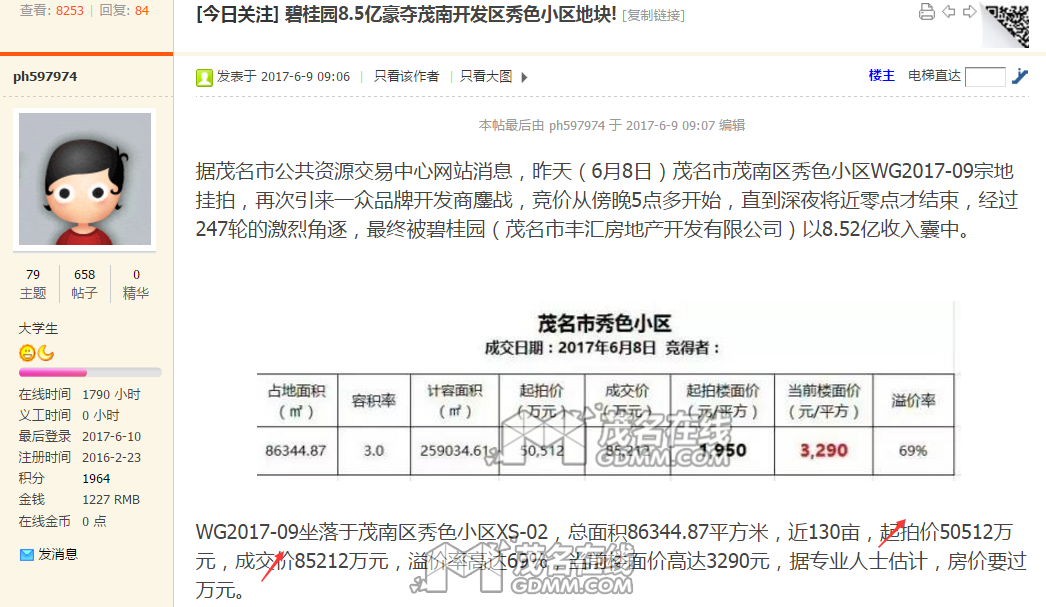This screenshot has width=1046, height=607.
Task: Click the elevator jump go icon
Action: click(x=1019, y=76)
